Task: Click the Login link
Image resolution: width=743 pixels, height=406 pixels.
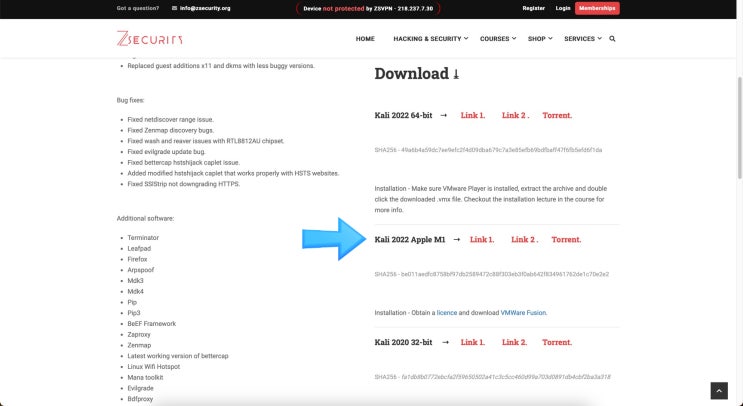Action: click(x=563, y=8)
